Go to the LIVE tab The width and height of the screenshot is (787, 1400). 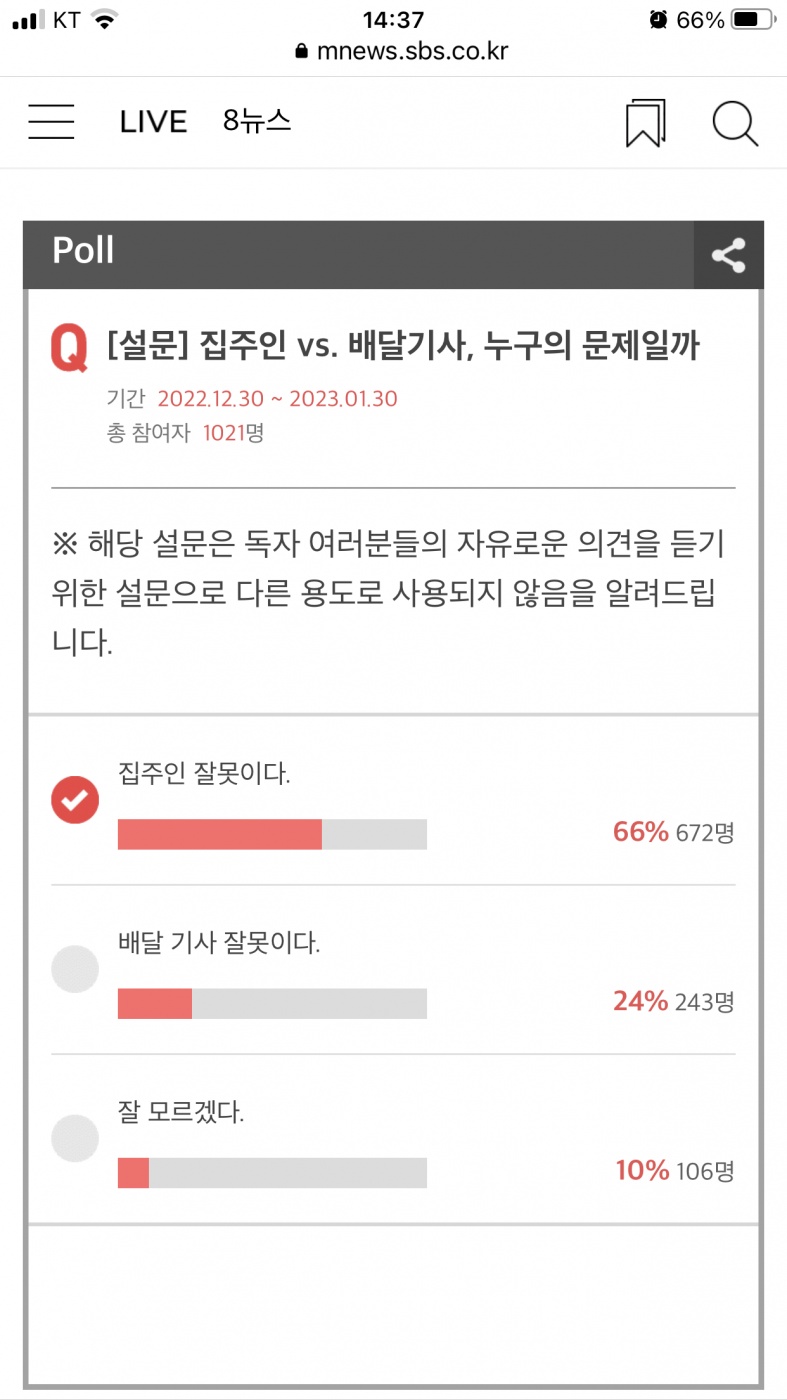click(153, 122)
